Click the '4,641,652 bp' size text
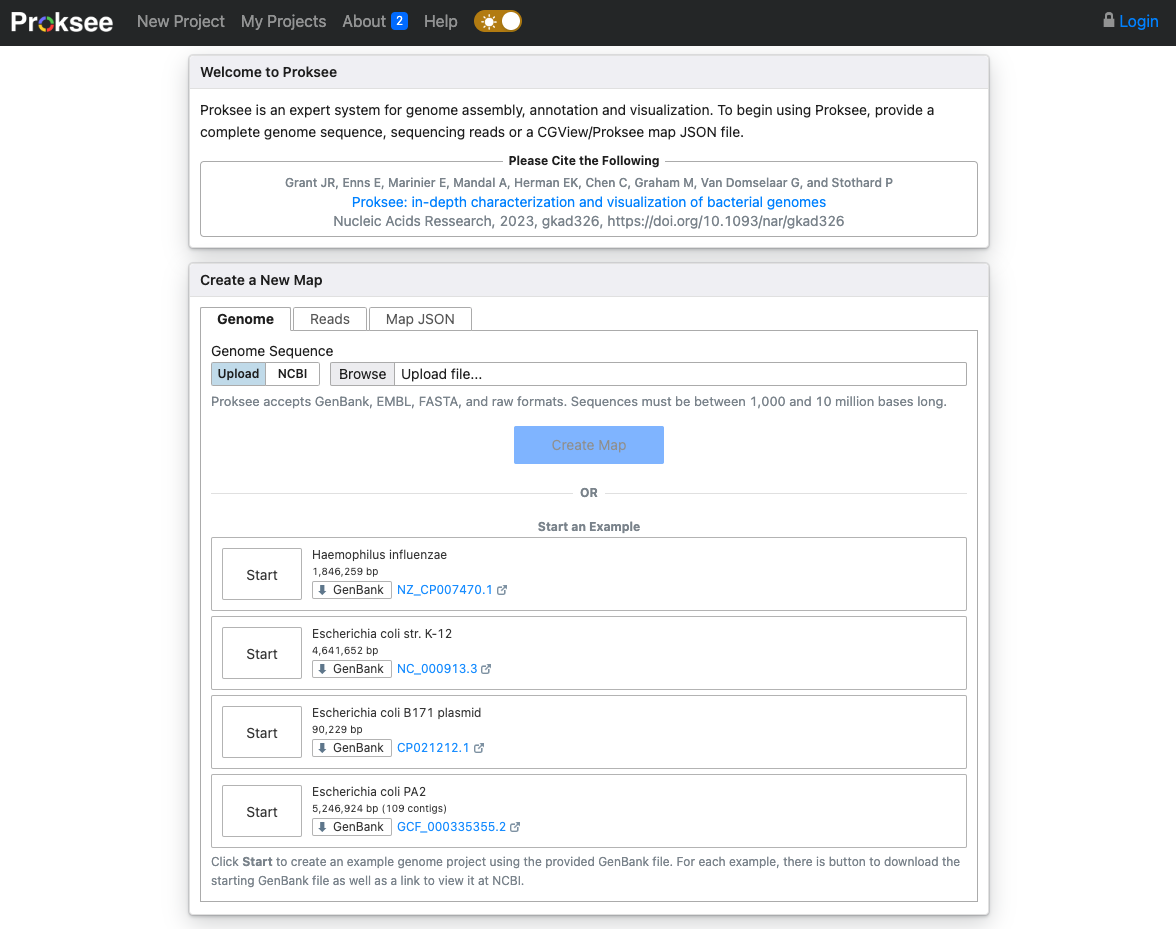The image size is (1176, 929). coord(345,651)
